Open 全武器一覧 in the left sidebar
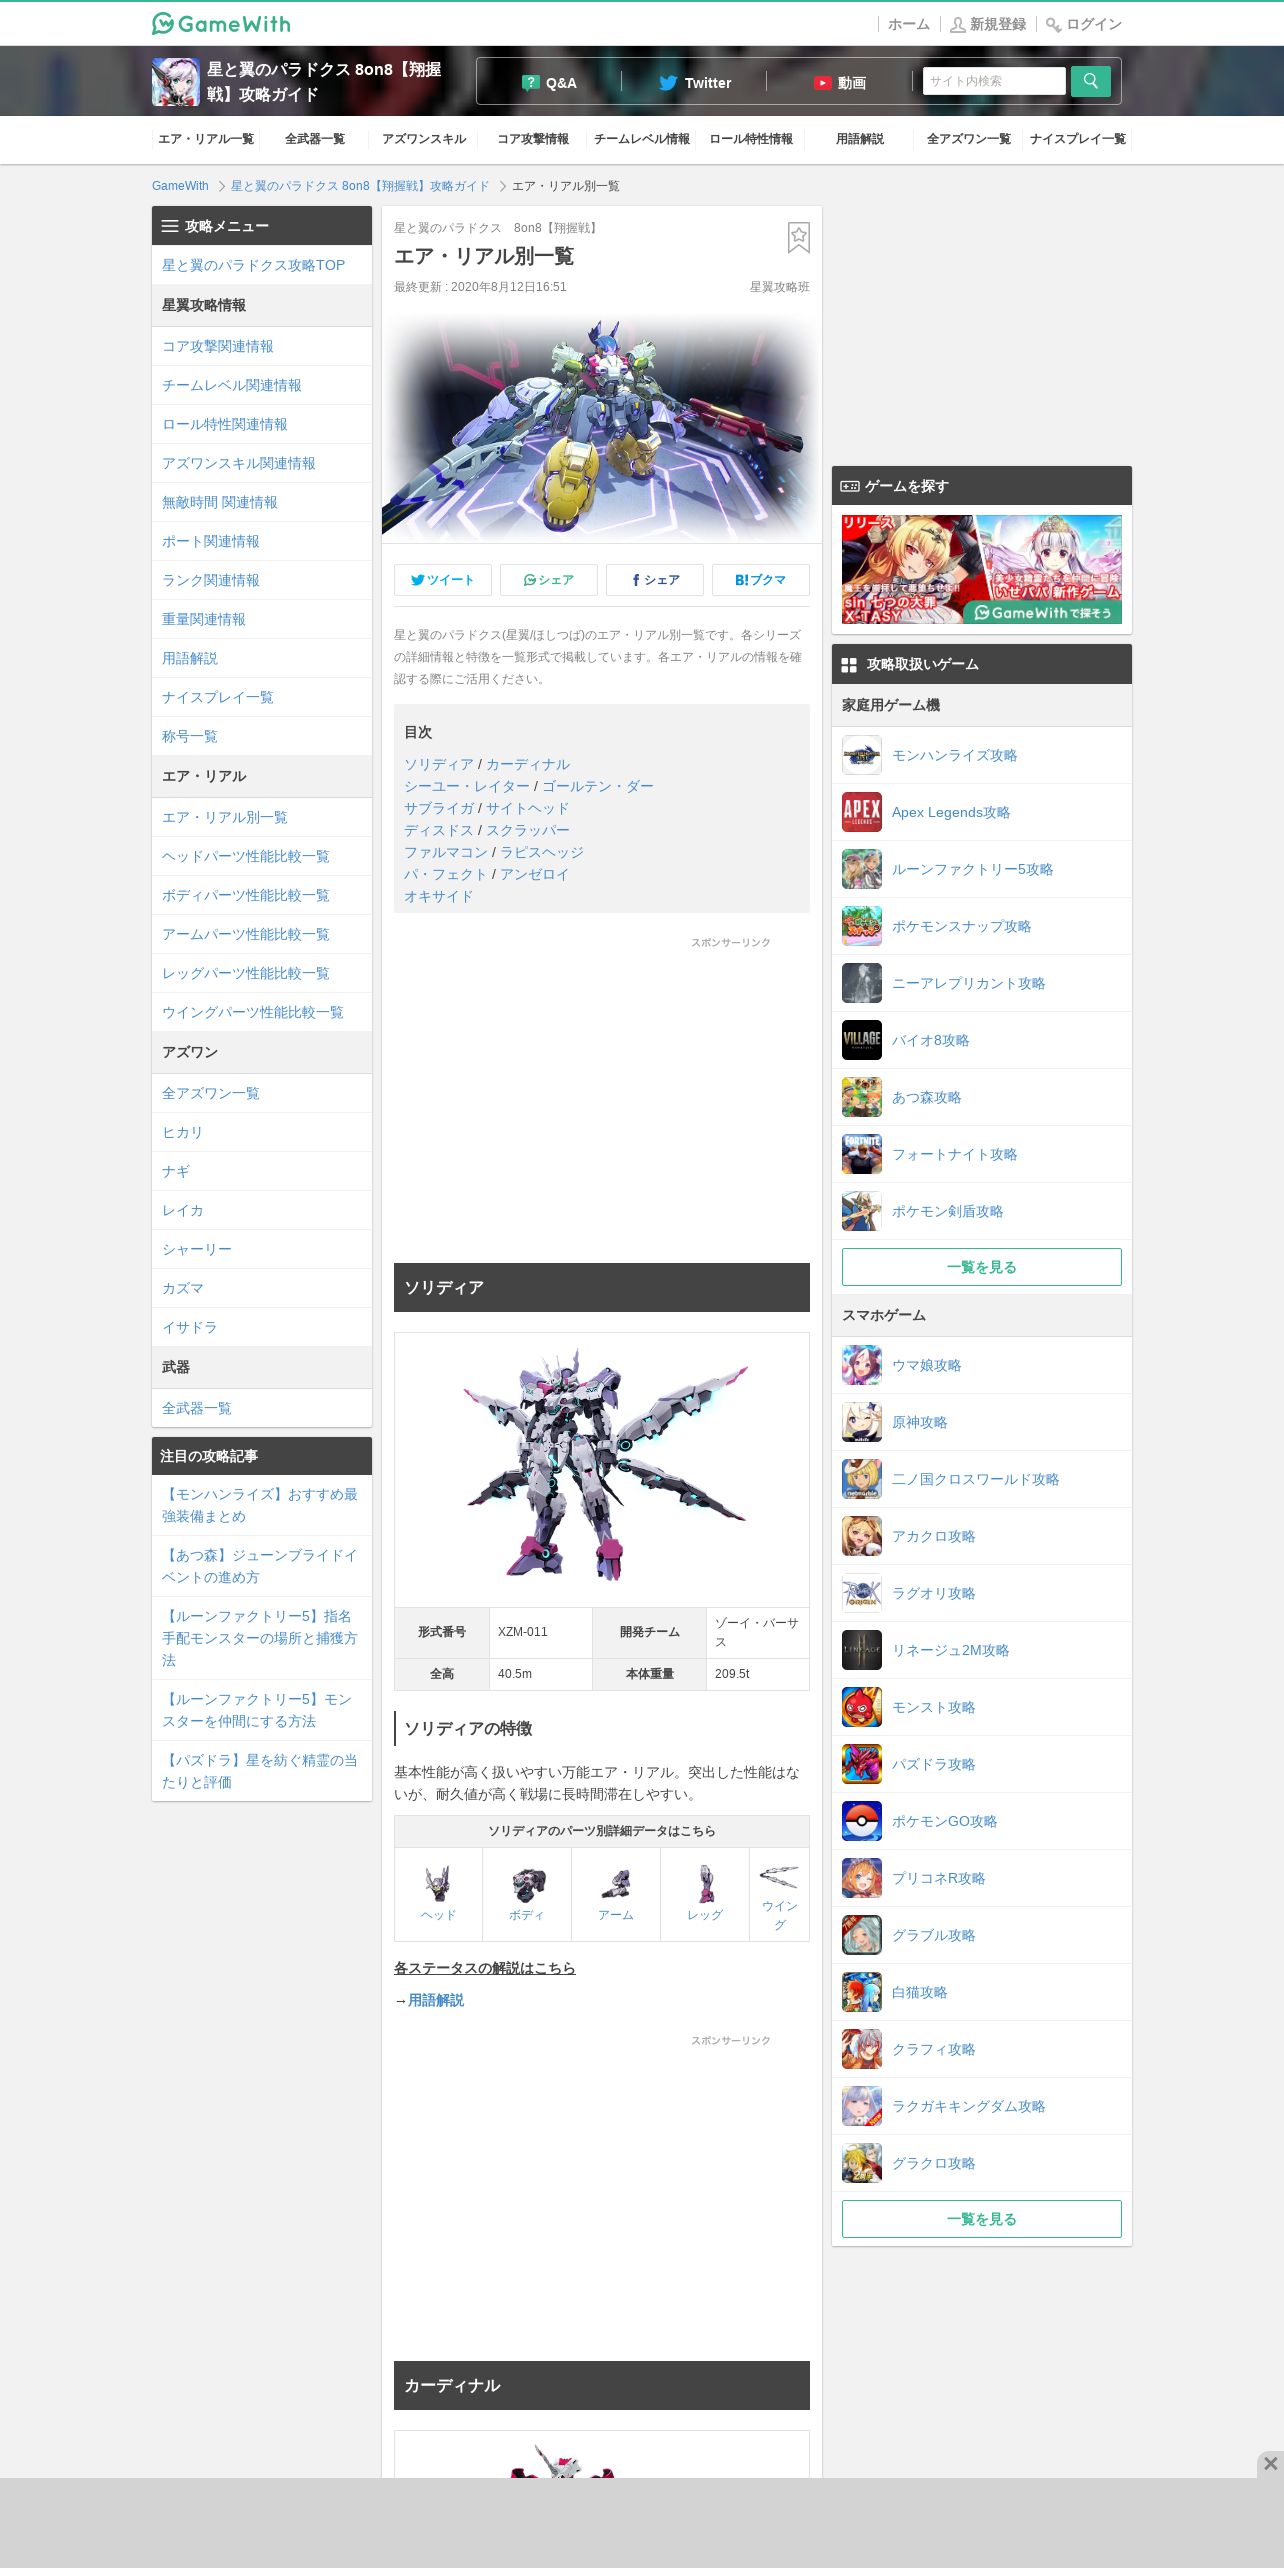This screenshot has height=2568, width=1284. tap(262, 1408)
